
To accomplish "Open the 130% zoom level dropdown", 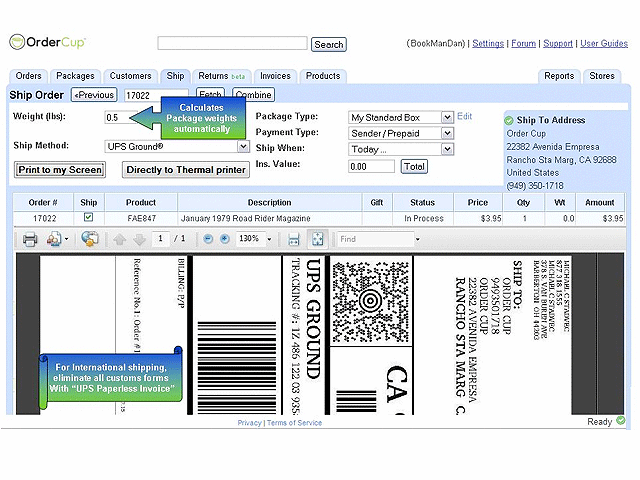I will point(269,239).
